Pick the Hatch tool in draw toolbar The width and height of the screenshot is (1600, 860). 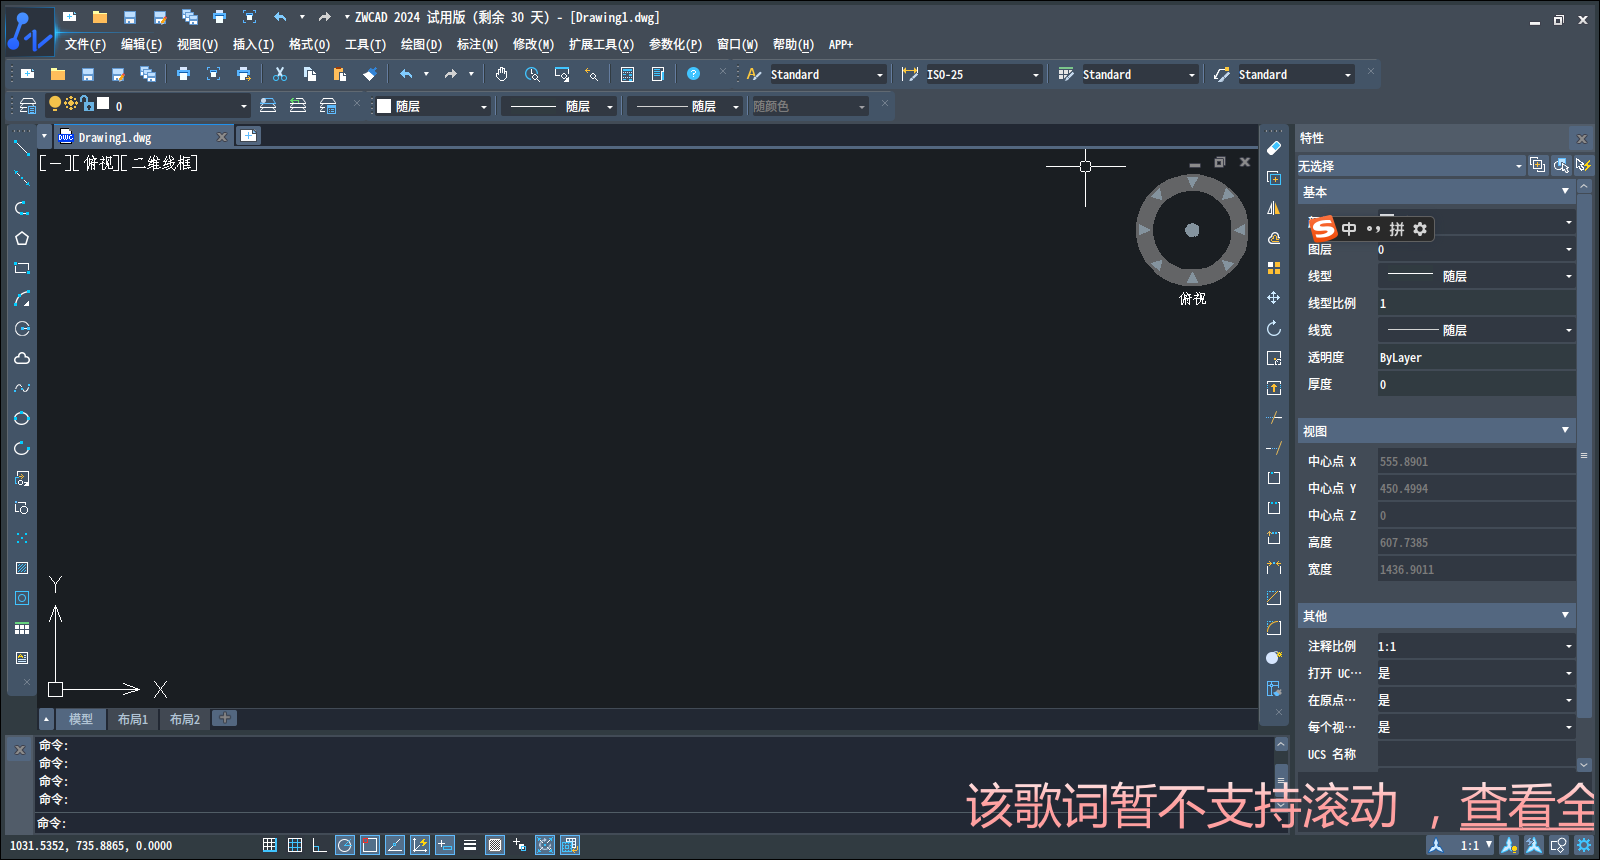21,568
